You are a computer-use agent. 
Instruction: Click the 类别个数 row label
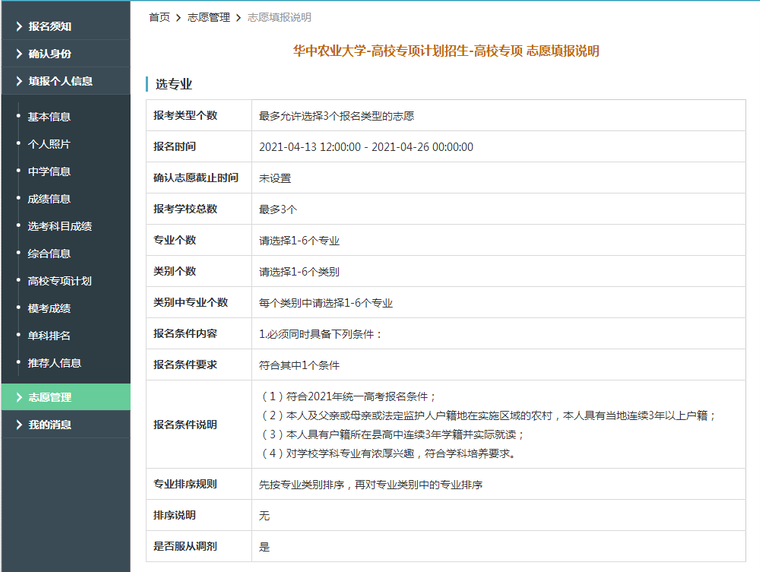point(174,271)
